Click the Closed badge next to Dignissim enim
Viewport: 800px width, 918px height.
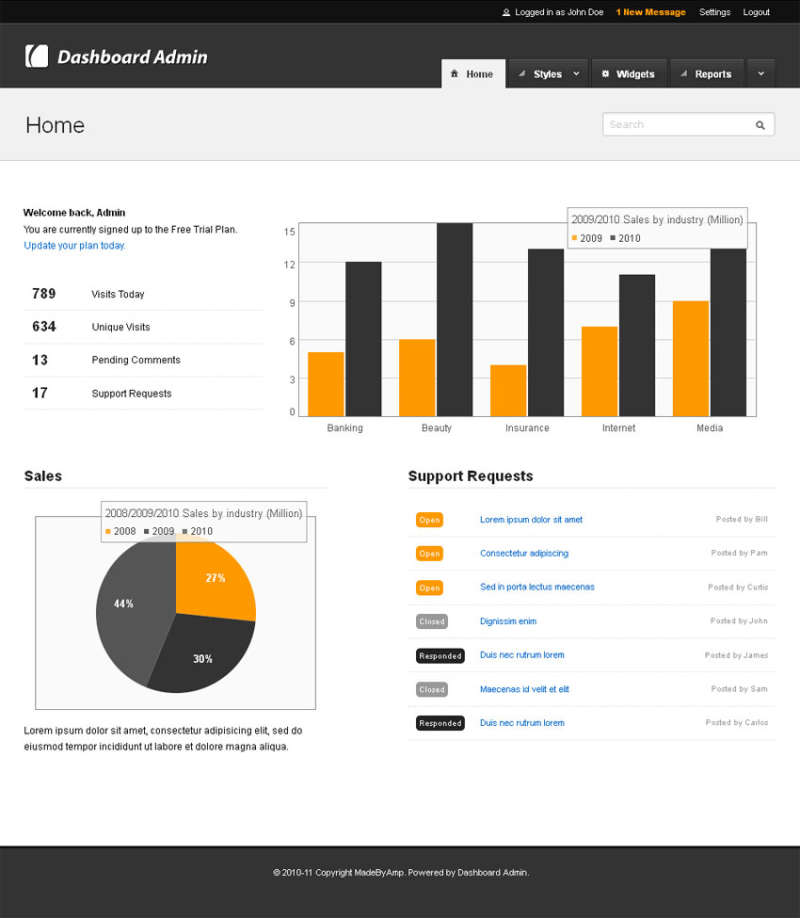432,622
